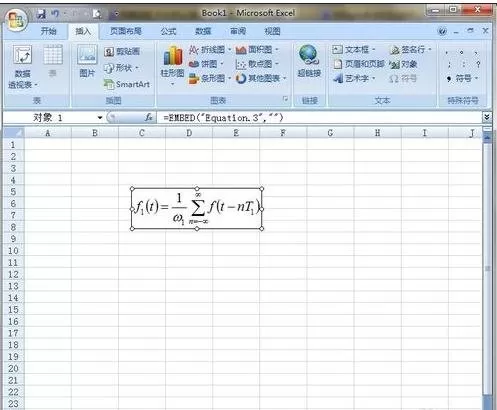Select column A header
This screenshot has height=410, width=497.
pos(48,133)
